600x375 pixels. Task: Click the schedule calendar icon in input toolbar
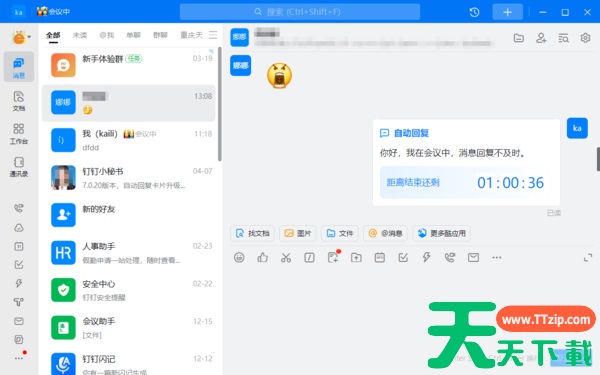380,258
